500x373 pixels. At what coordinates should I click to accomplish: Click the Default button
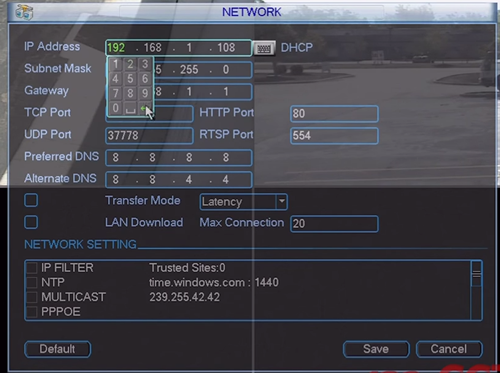57,349
